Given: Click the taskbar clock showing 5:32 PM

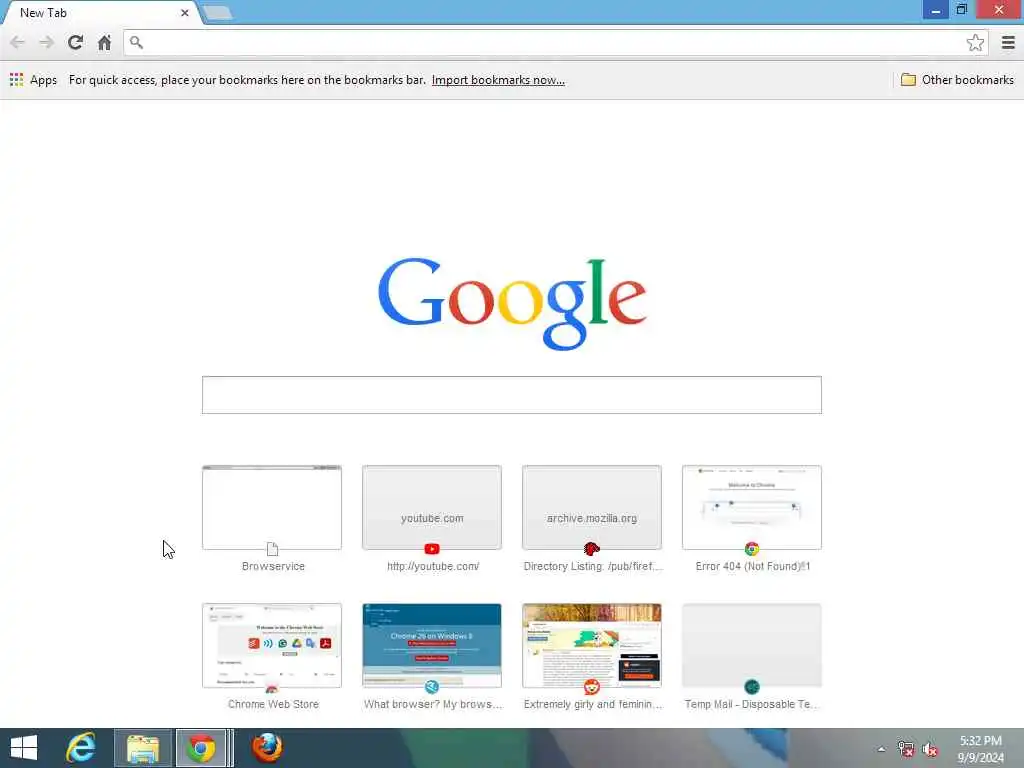Looking at the screenshot, I should pyautogui.click(x=980, y=748).
